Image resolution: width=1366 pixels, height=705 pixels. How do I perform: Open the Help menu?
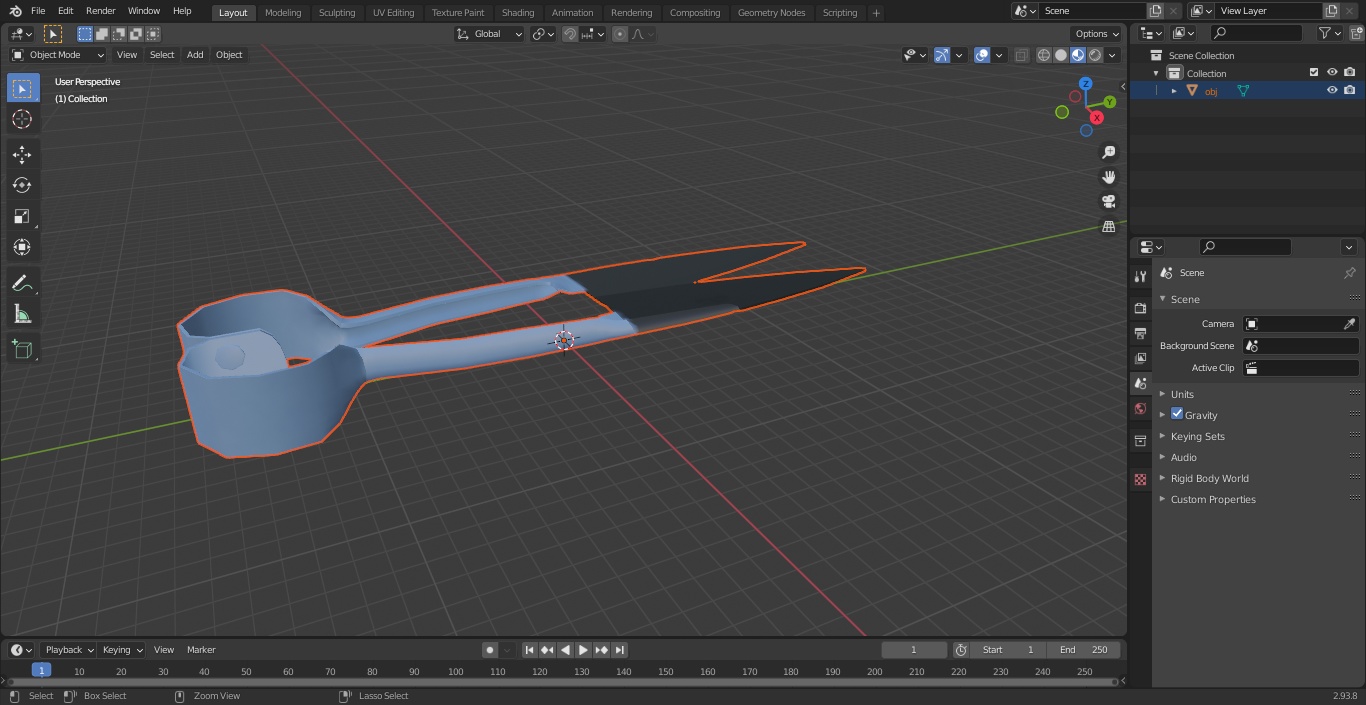click(x=182, y=11)
